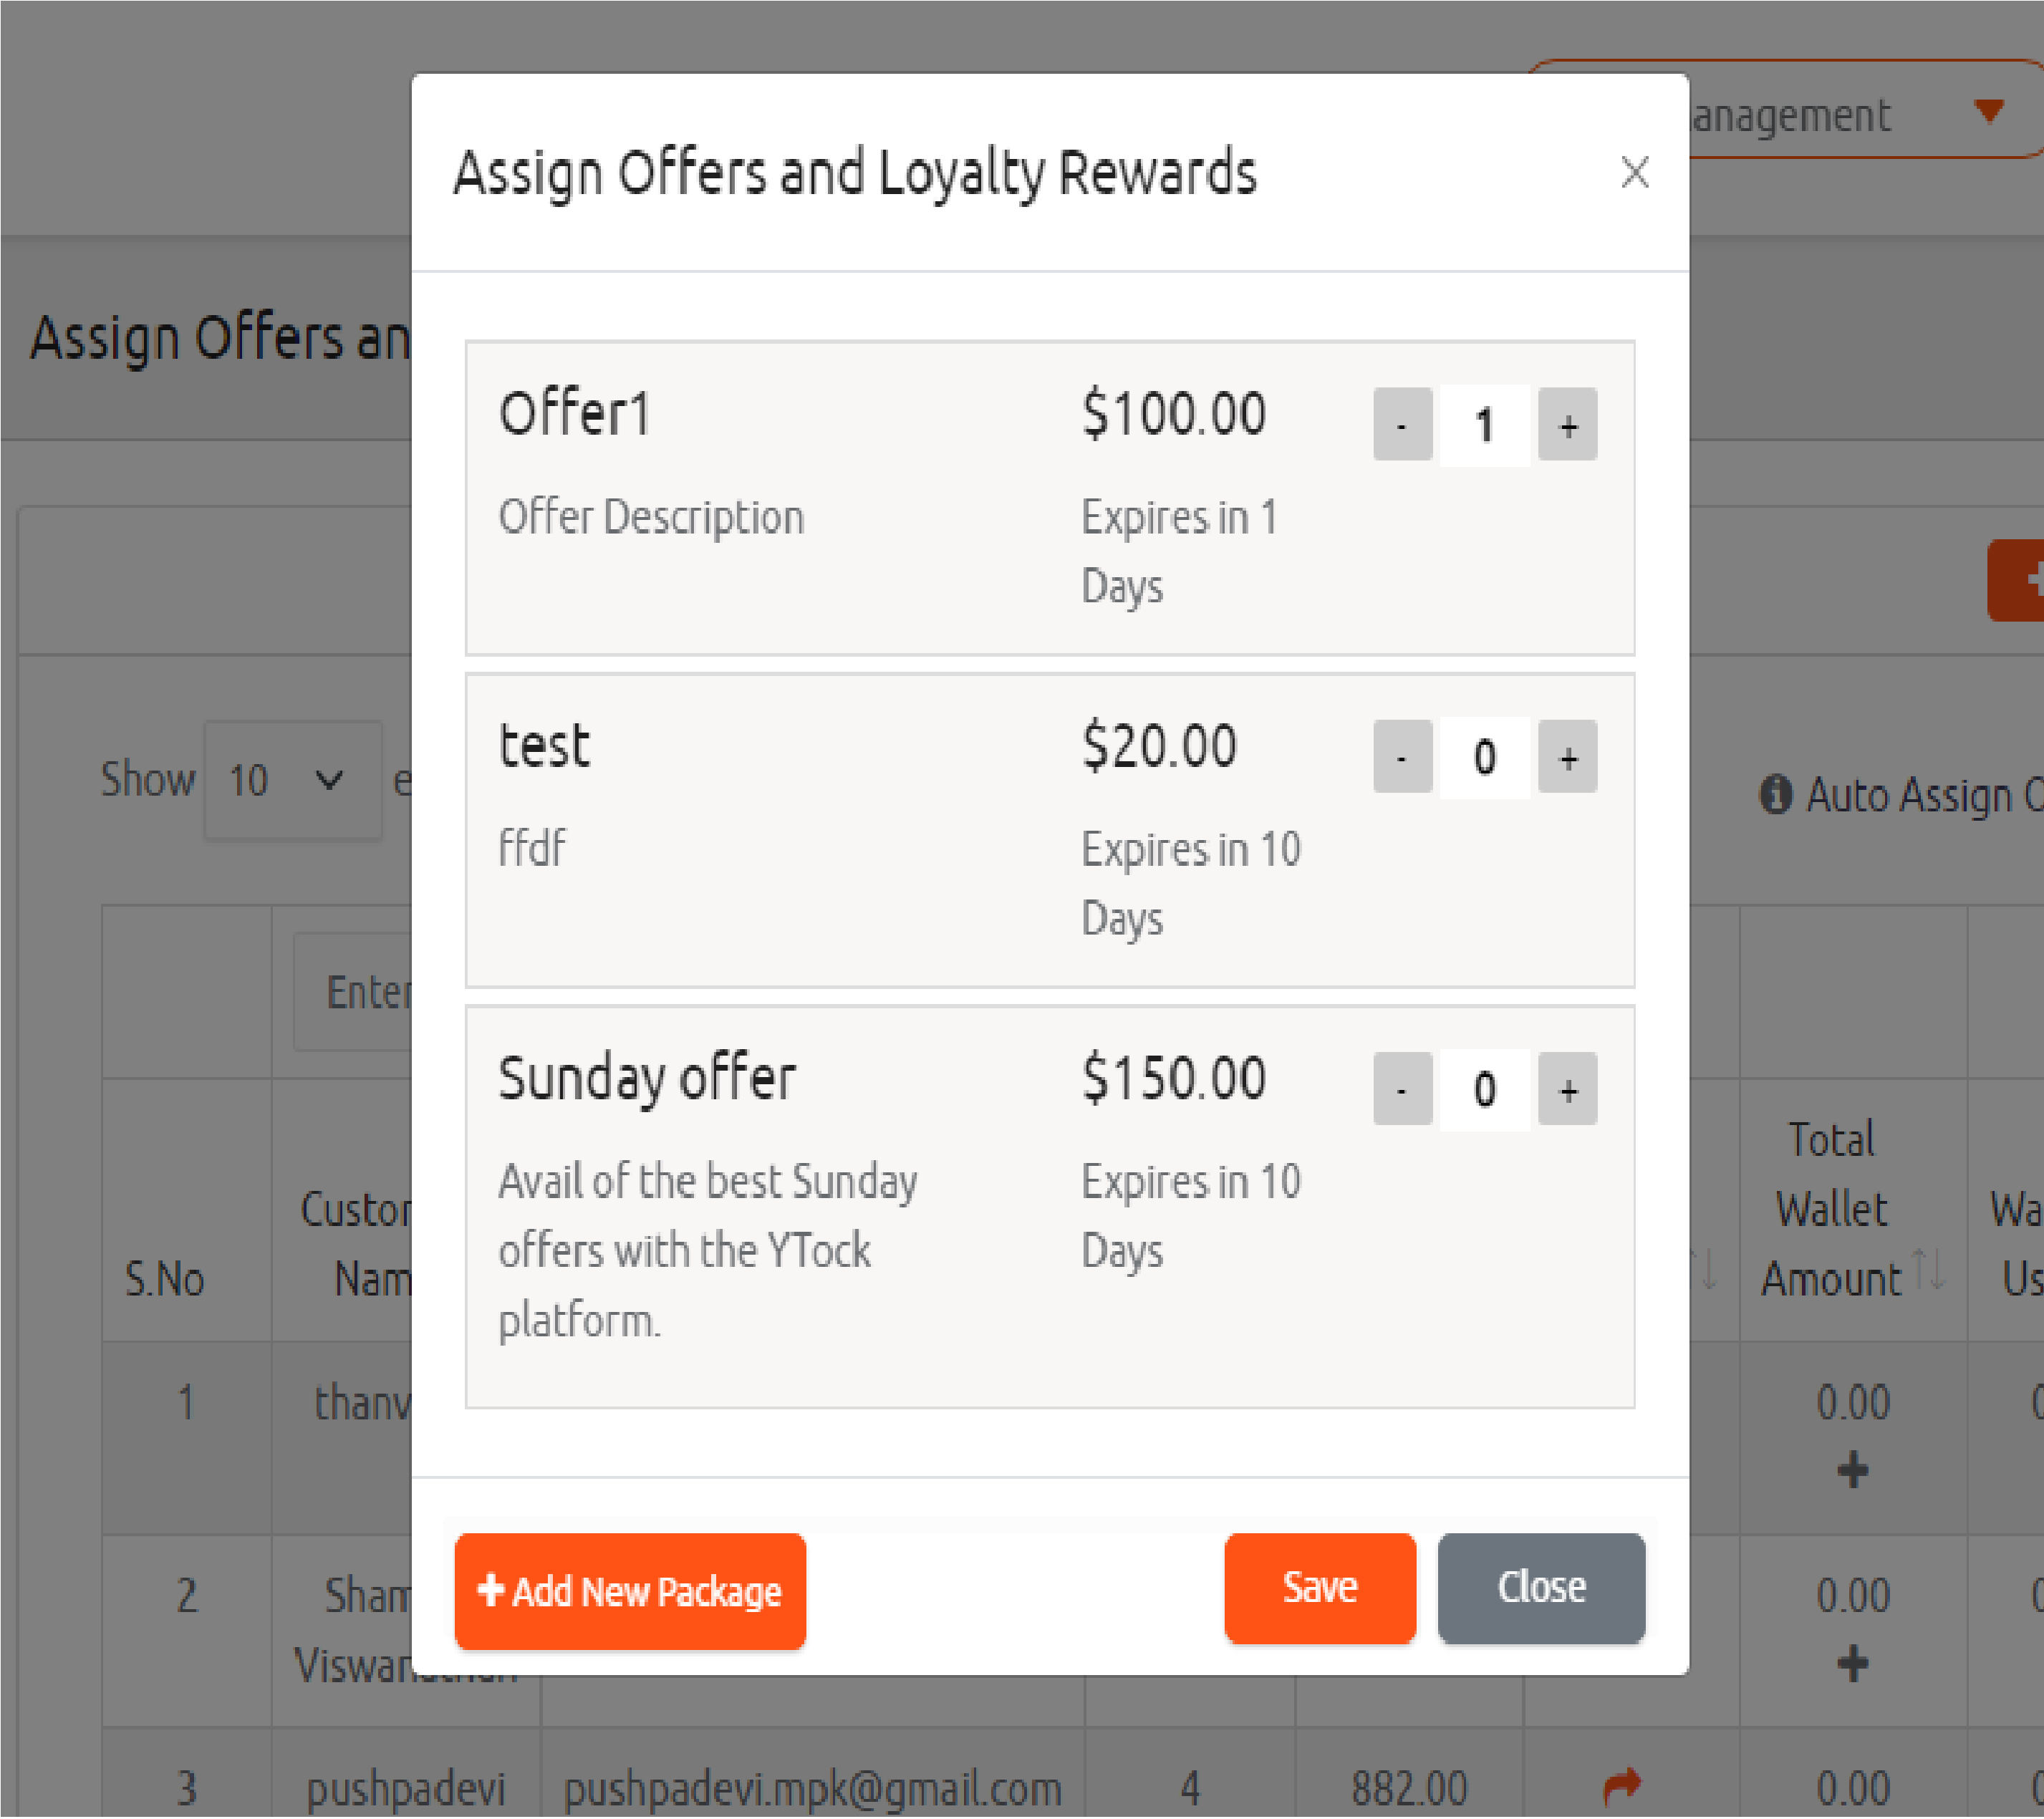Decrease test offer quantity with minus
The width and height of the screenshot is (2044, 1819).
[x=1402, y=756]
